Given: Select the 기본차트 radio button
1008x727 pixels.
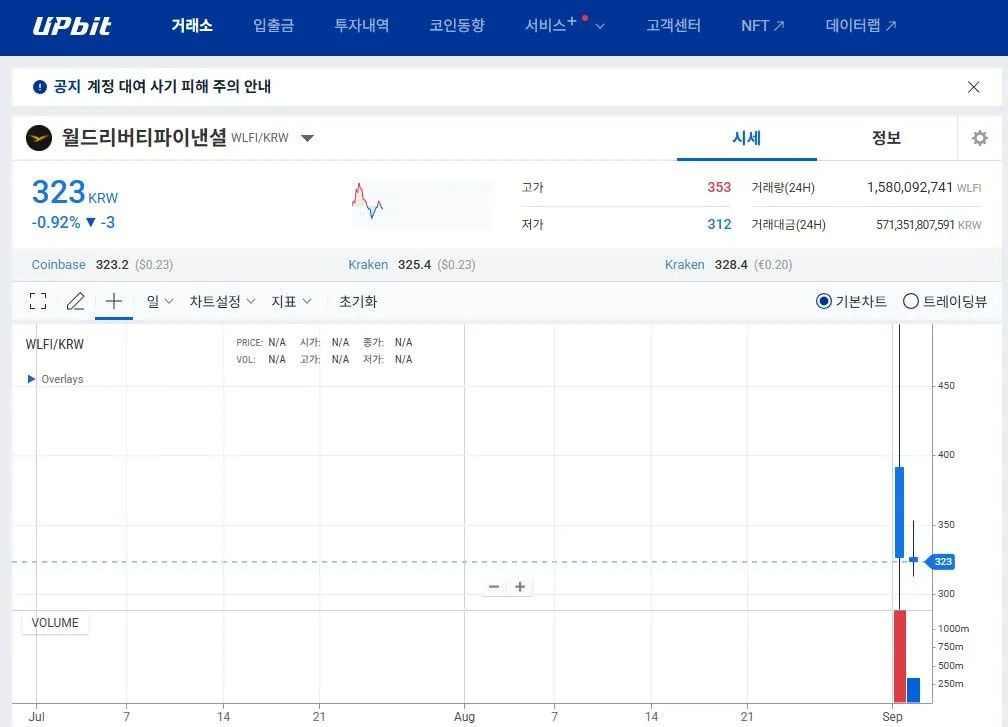Looking at the screenshot, I should tap(823, 300).
